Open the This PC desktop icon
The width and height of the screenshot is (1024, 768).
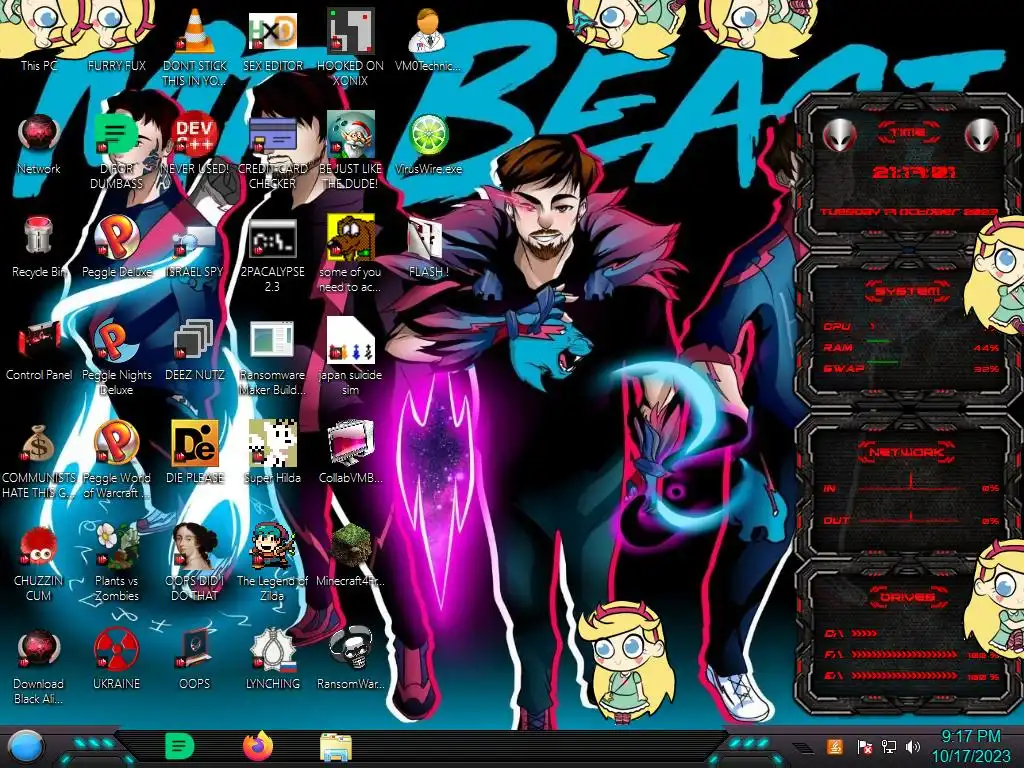click(x=39, y=39)
